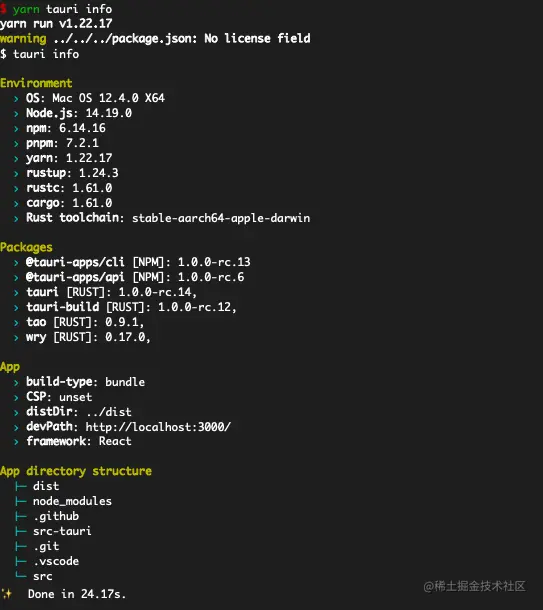Click the chevron before @tauri-apps/cli entry
This screenshot has height=610, width=543.
tap(16, 263)
